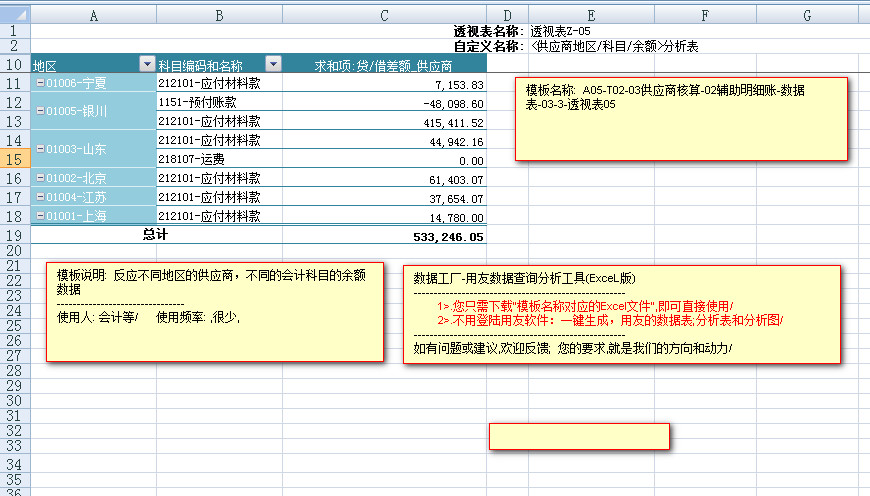870x496 pixels.
Task: Collapse the 01006-宁夏 region group
Action: pyautogui.click(x=40, y=84)
